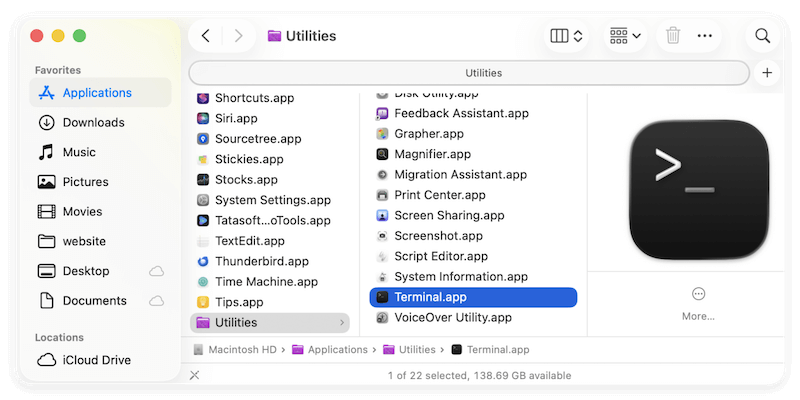Click the trash icon in the toolbar
800x400 pixels.
[673, 36]
